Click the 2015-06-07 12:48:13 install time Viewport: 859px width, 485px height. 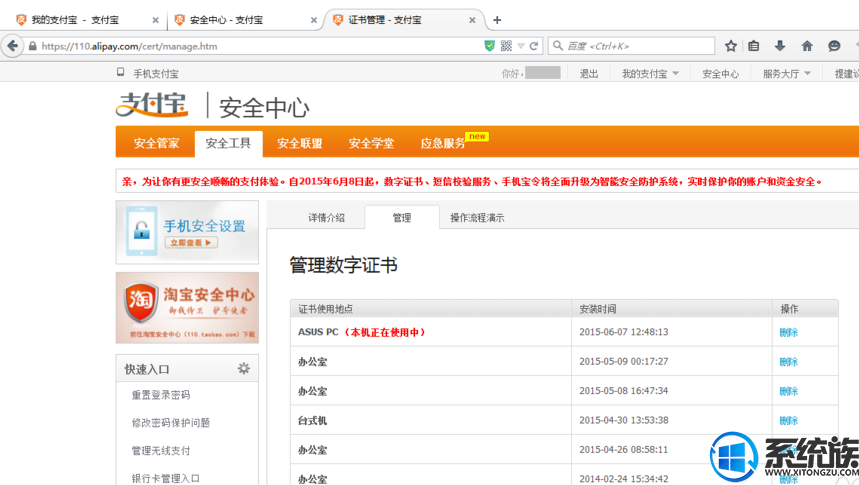(623, 332)
